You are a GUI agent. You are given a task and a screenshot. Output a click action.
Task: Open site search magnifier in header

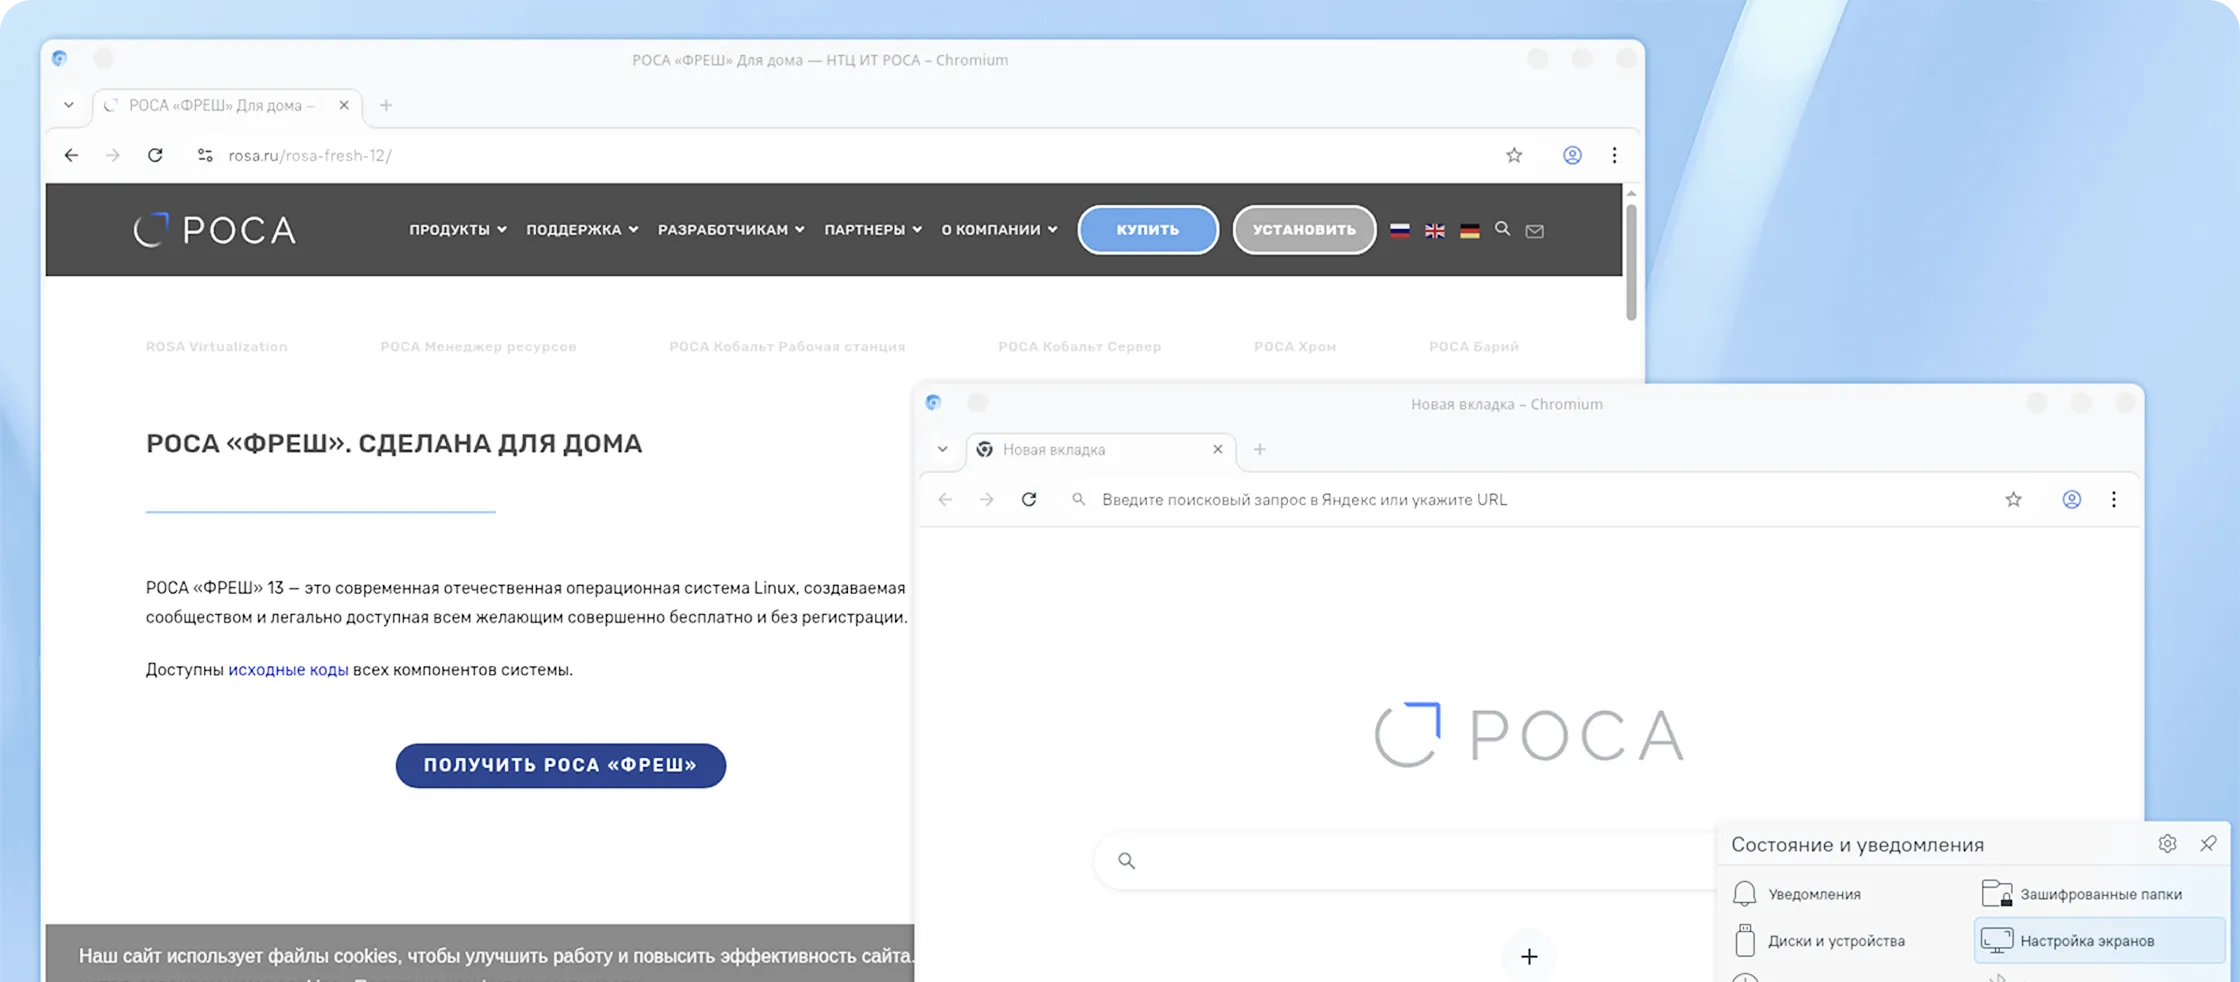[x=1502, y=229]
